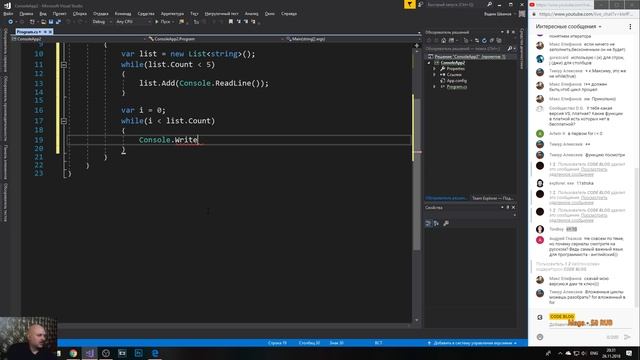Open the Проект menu
640x360 pixels.
[x=60, y=13]
